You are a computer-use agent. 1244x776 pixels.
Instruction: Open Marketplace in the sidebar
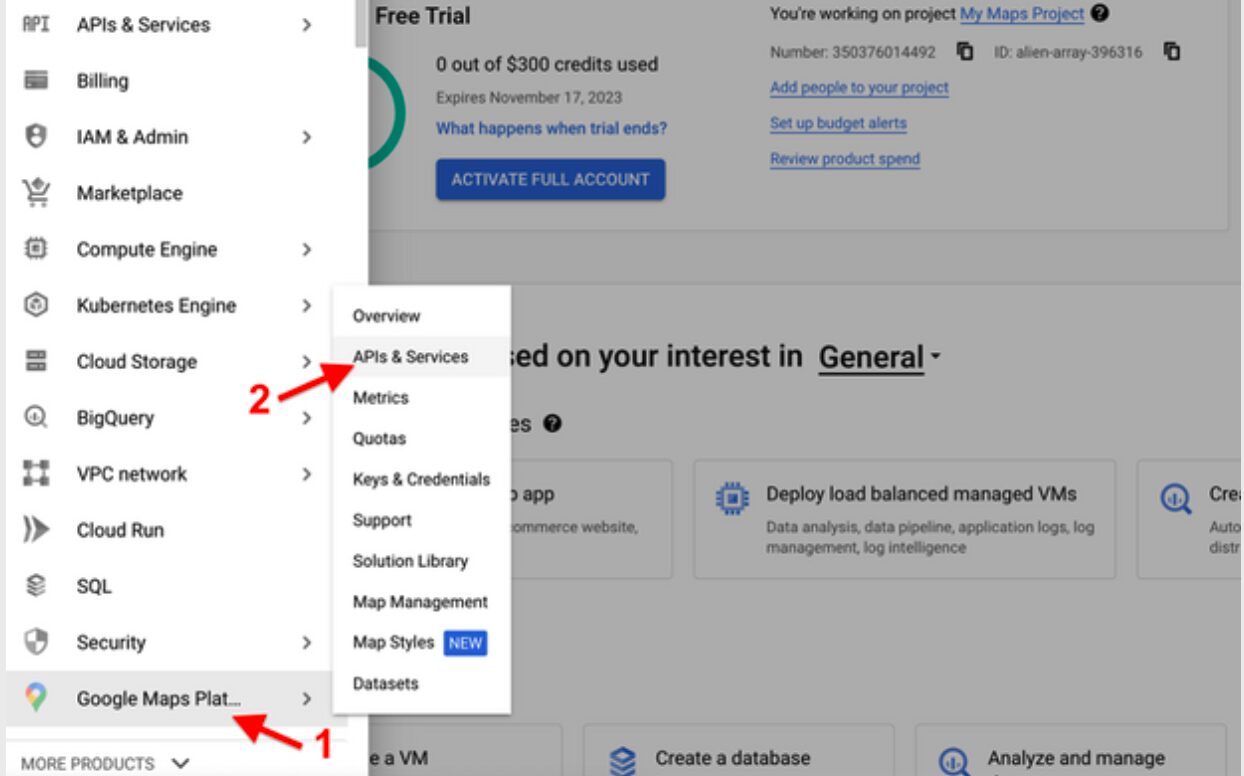(176, 193)
